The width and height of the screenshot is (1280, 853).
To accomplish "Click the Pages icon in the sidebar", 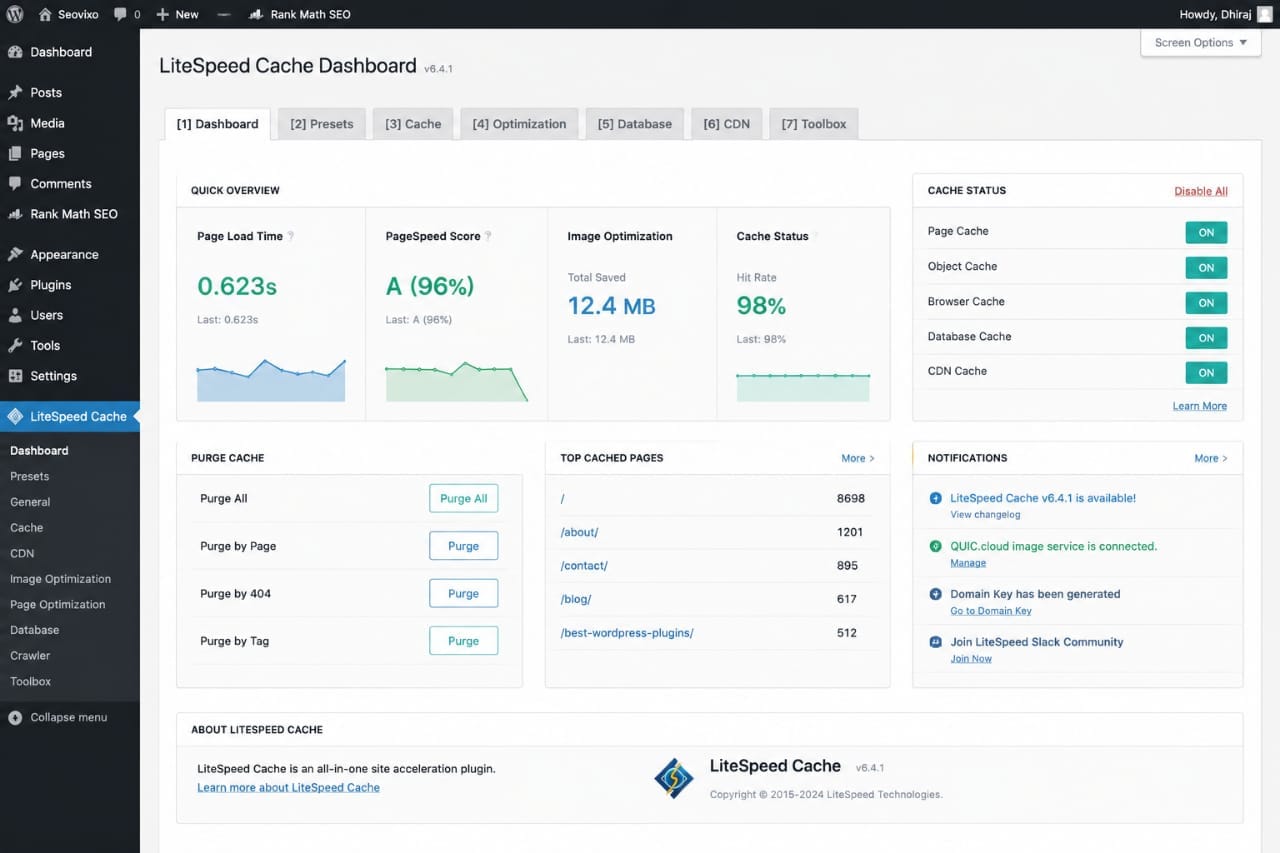I will (x=15, y=153).
